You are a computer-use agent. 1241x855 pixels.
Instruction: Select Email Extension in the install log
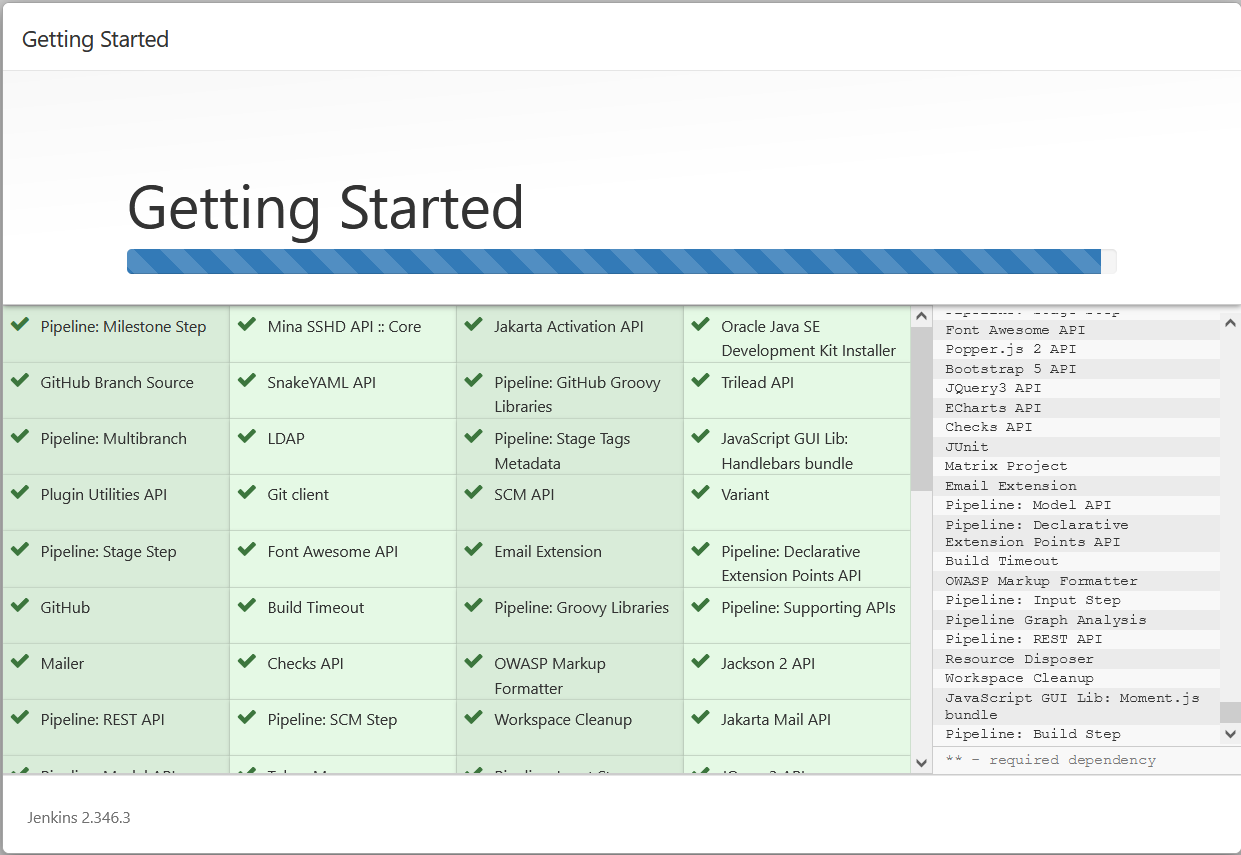(x=1011, y=486)
